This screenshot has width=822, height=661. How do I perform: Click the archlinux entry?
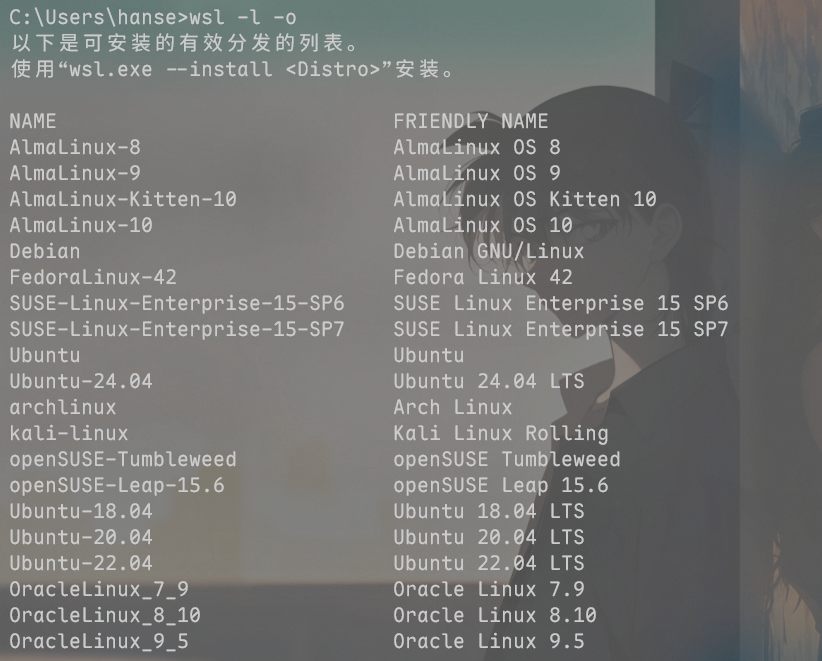(x=63, y=407)
